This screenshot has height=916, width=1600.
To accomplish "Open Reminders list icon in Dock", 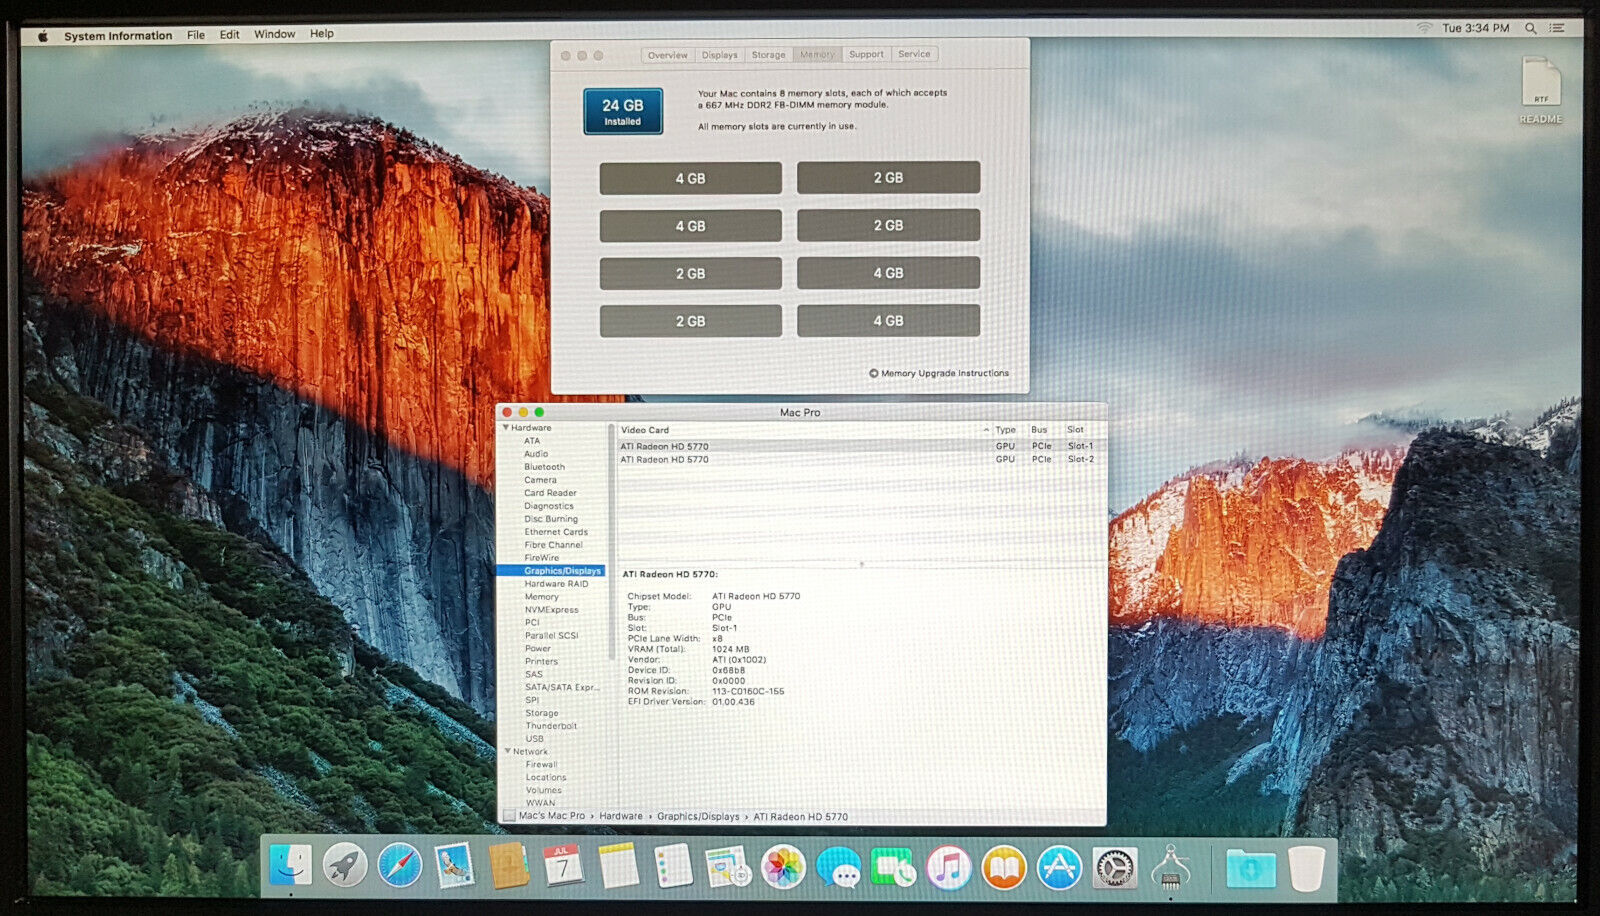I will [x=673, y=866].
